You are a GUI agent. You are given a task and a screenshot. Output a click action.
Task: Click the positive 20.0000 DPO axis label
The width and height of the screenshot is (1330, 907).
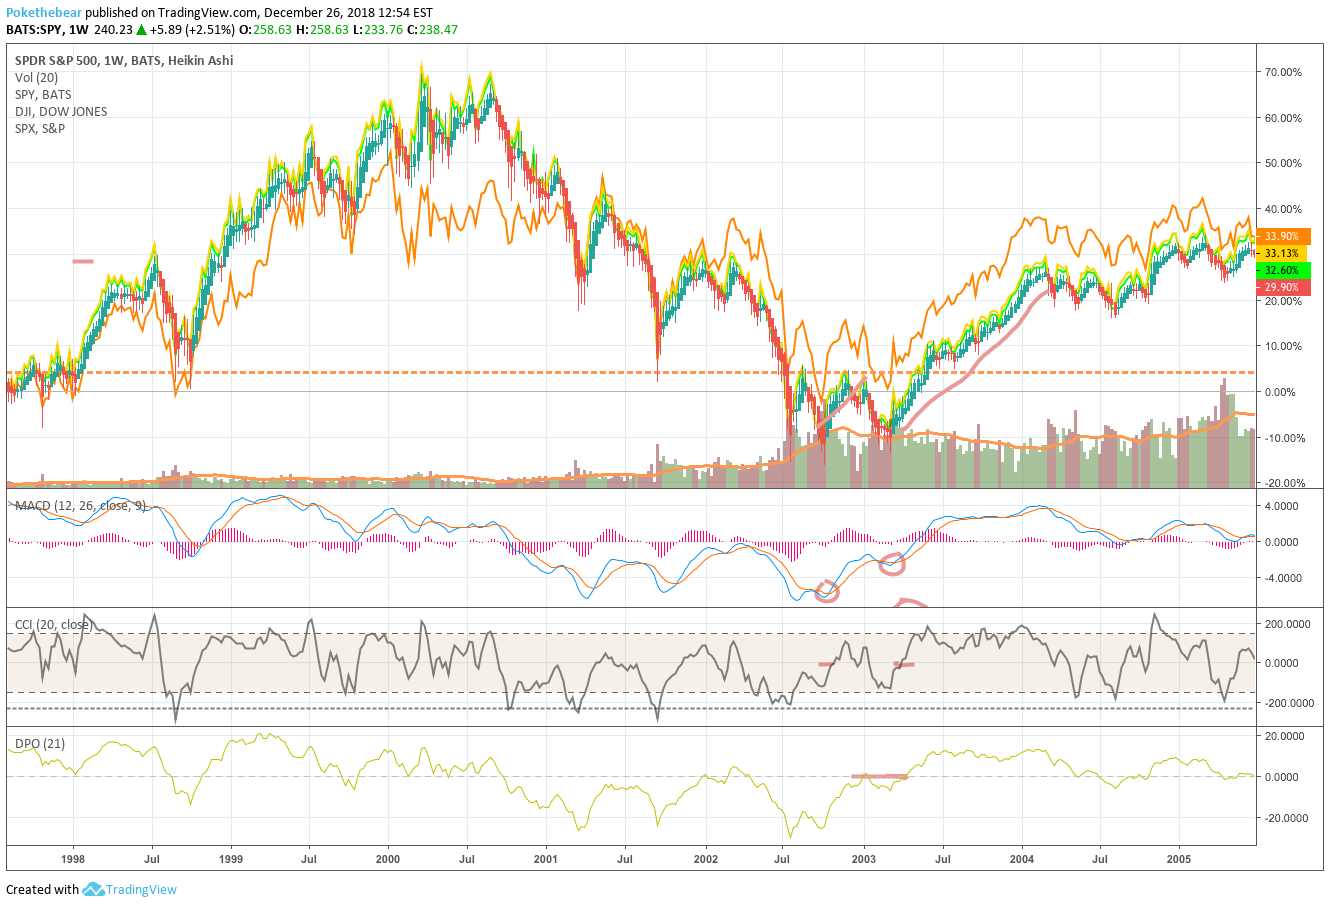[x=1283, y=736]
